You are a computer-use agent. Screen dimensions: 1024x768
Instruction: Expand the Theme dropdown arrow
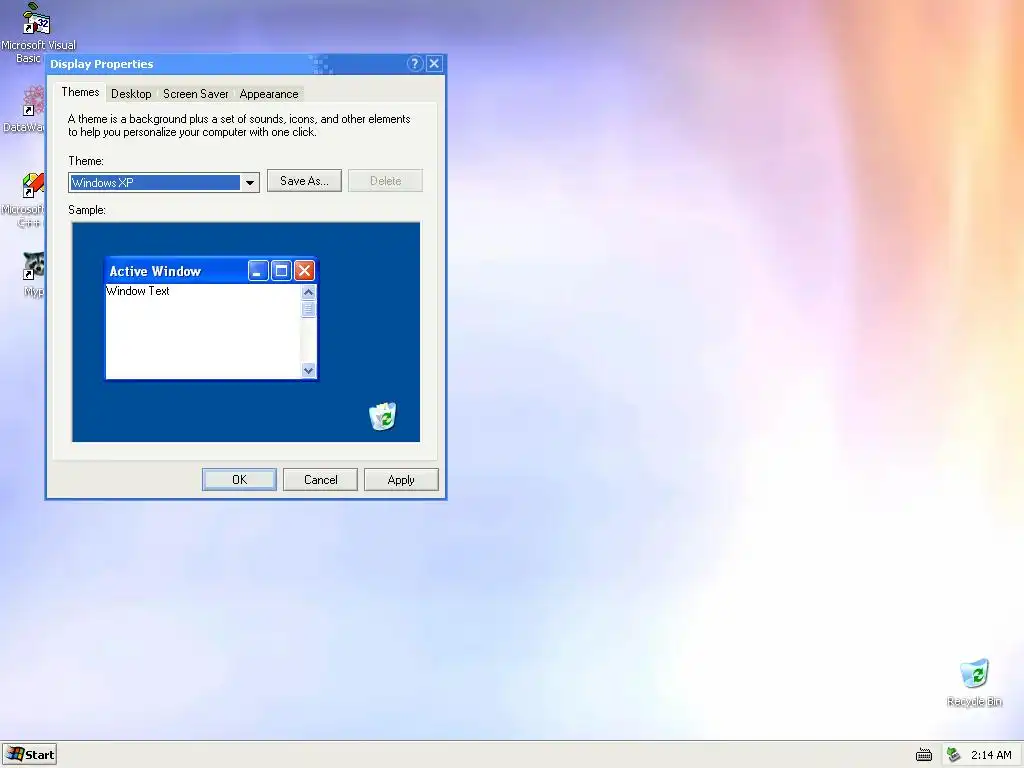point(249,183)
